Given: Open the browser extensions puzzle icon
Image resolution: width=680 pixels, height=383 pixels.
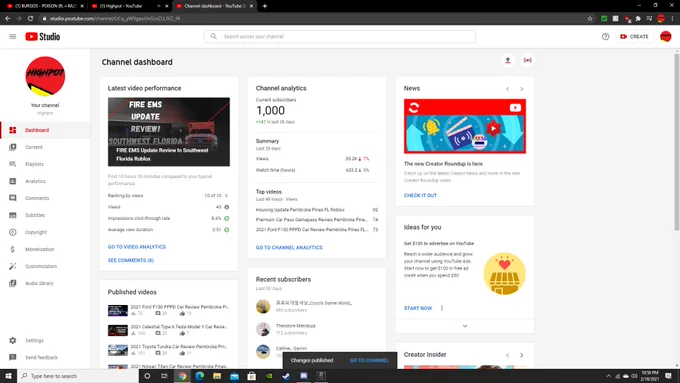Looking at the screenshot, I should click(638, 19).
